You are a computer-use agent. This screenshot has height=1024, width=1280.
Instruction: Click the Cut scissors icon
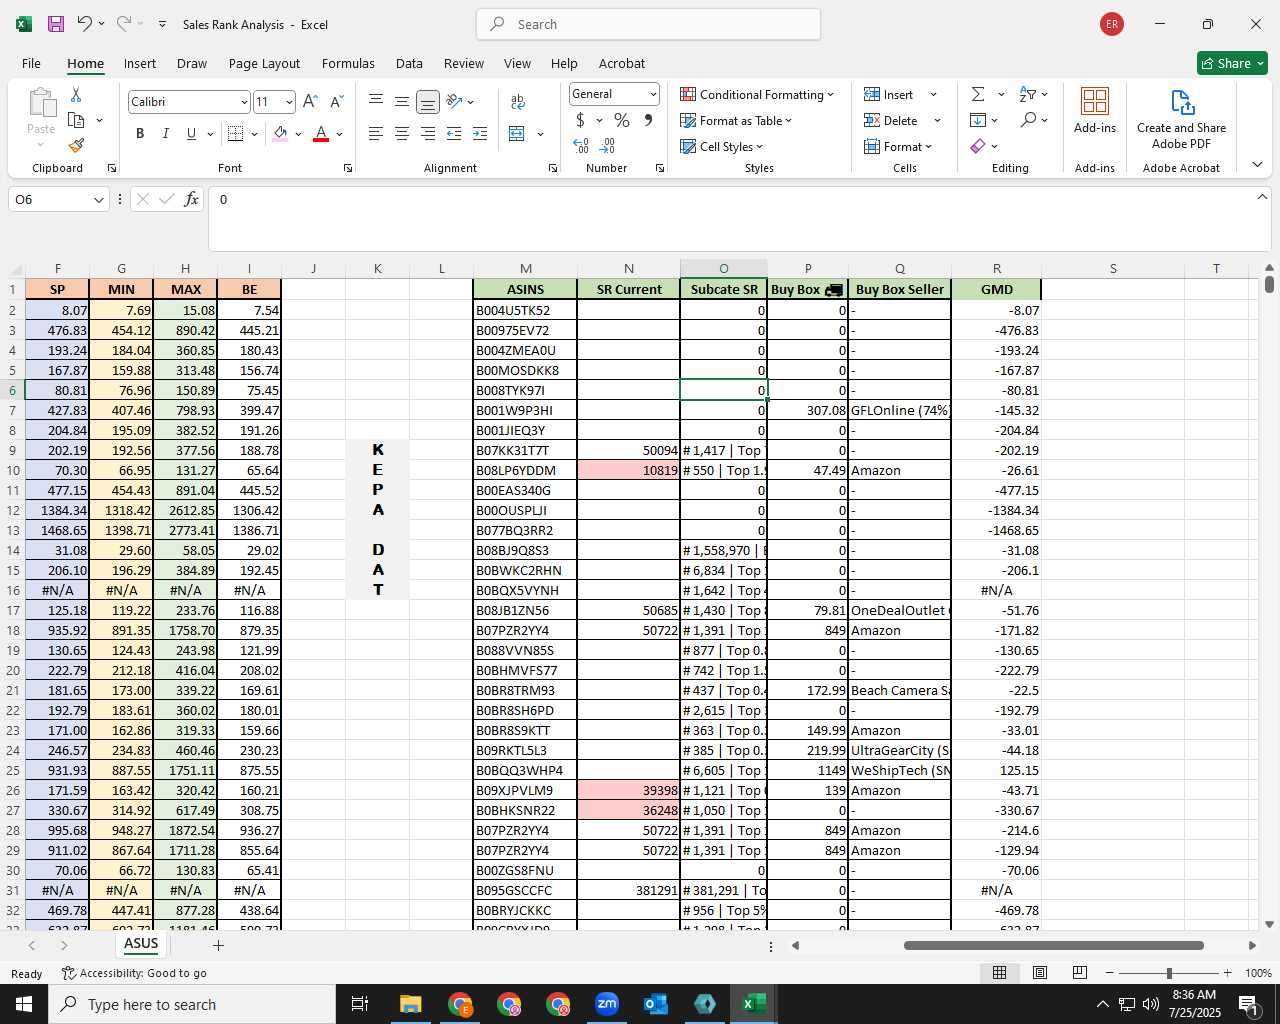(76, 95)
